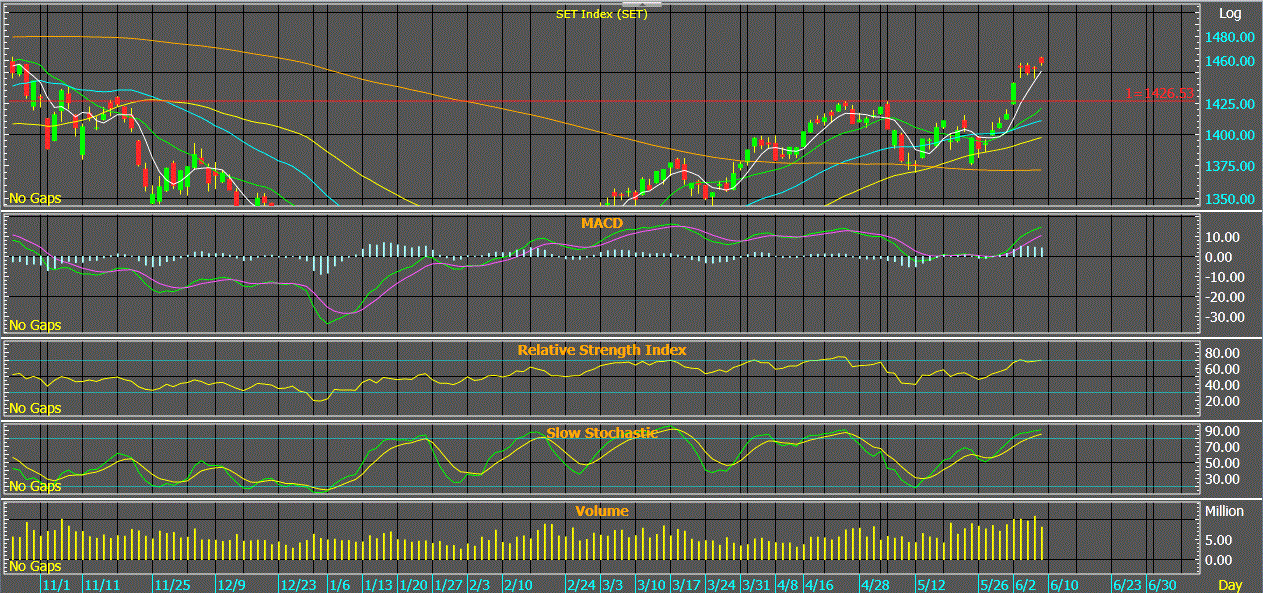Click No Gaps in the price panel
1263x593 pixels.
pyautogui.click(x=35, y=198)
